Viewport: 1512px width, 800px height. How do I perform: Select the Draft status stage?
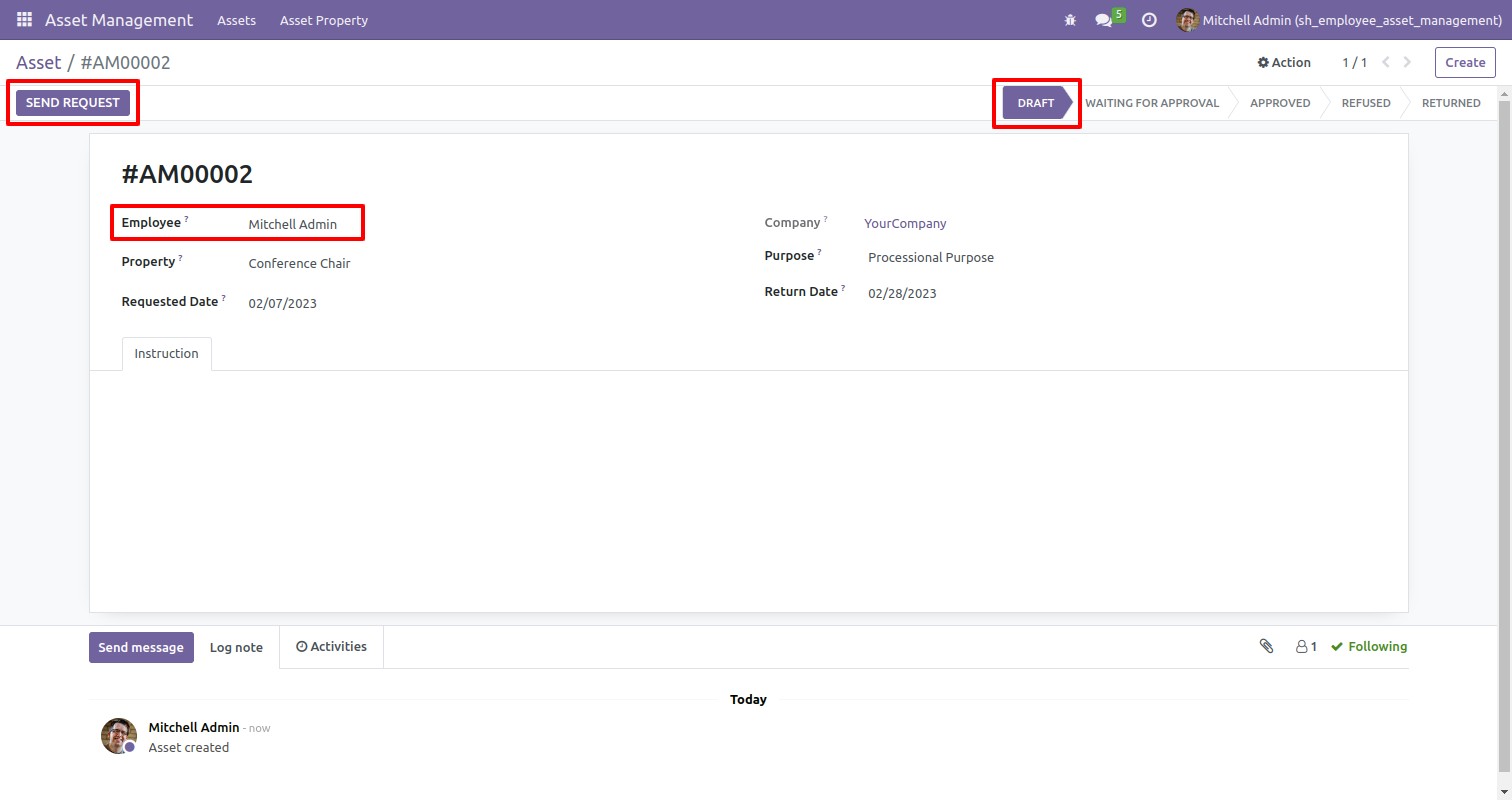tap(1036, 103)
